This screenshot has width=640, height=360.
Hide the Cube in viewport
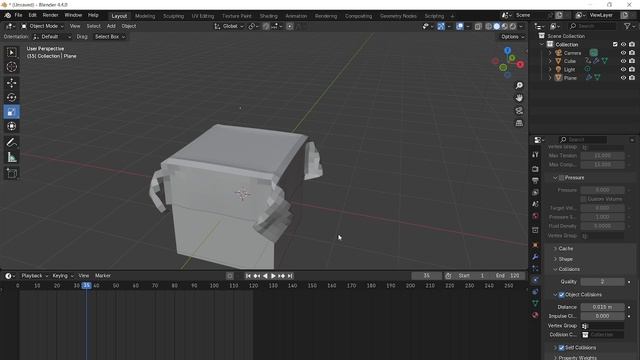[623, 61]
